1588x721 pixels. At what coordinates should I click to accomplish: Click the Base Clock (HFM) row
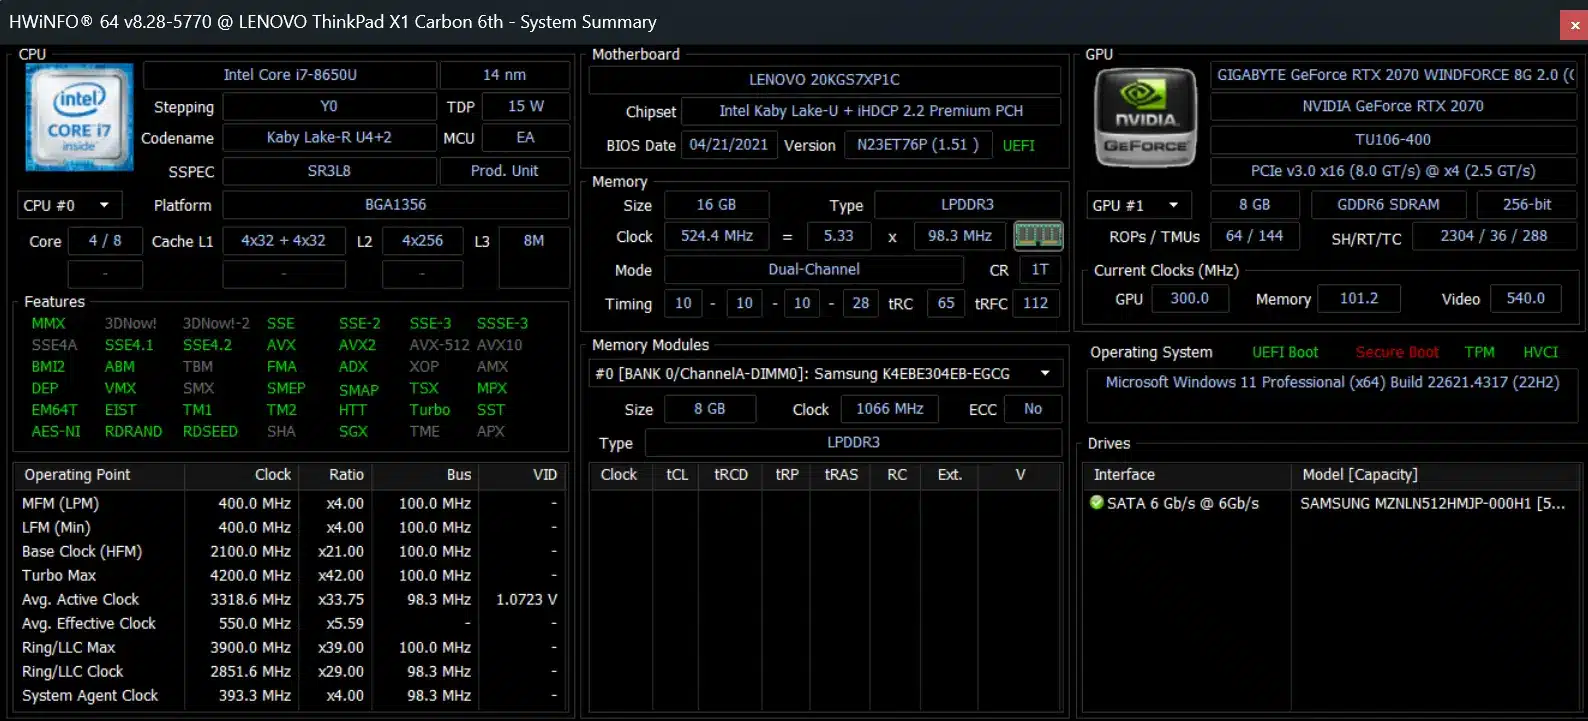290,552
